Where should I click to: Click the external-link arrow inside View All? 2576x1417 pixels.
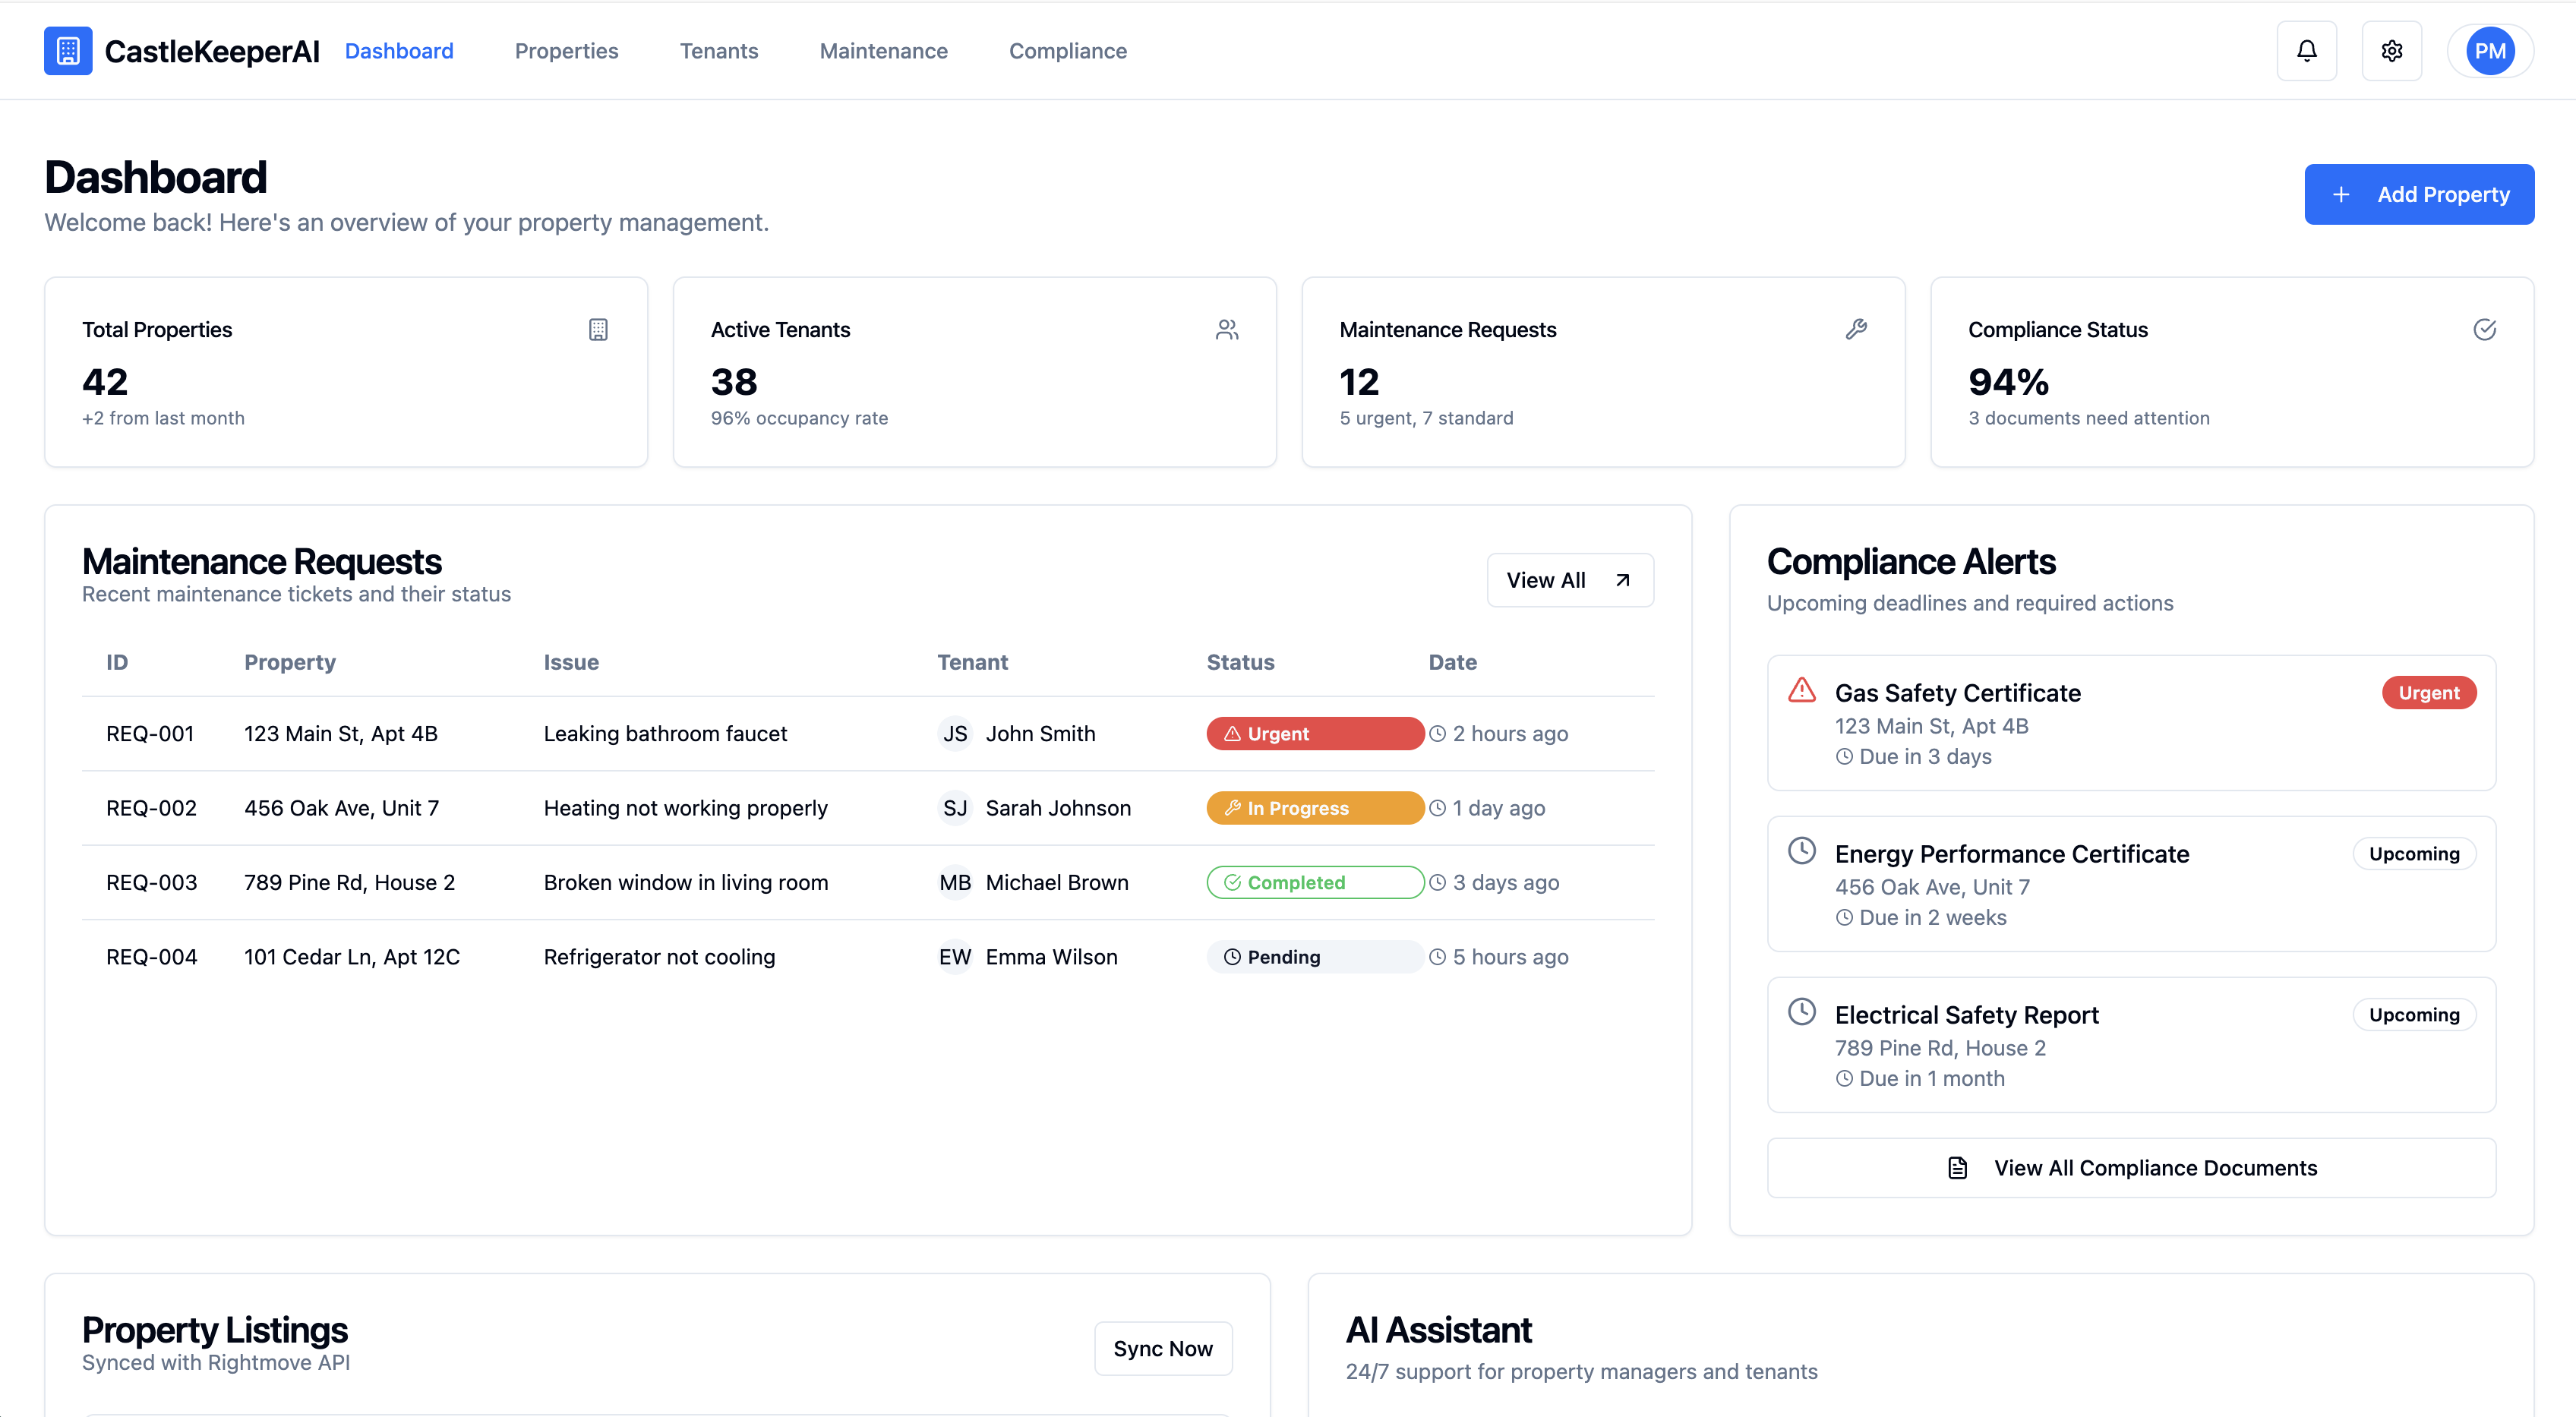(x=1622, y=579)
